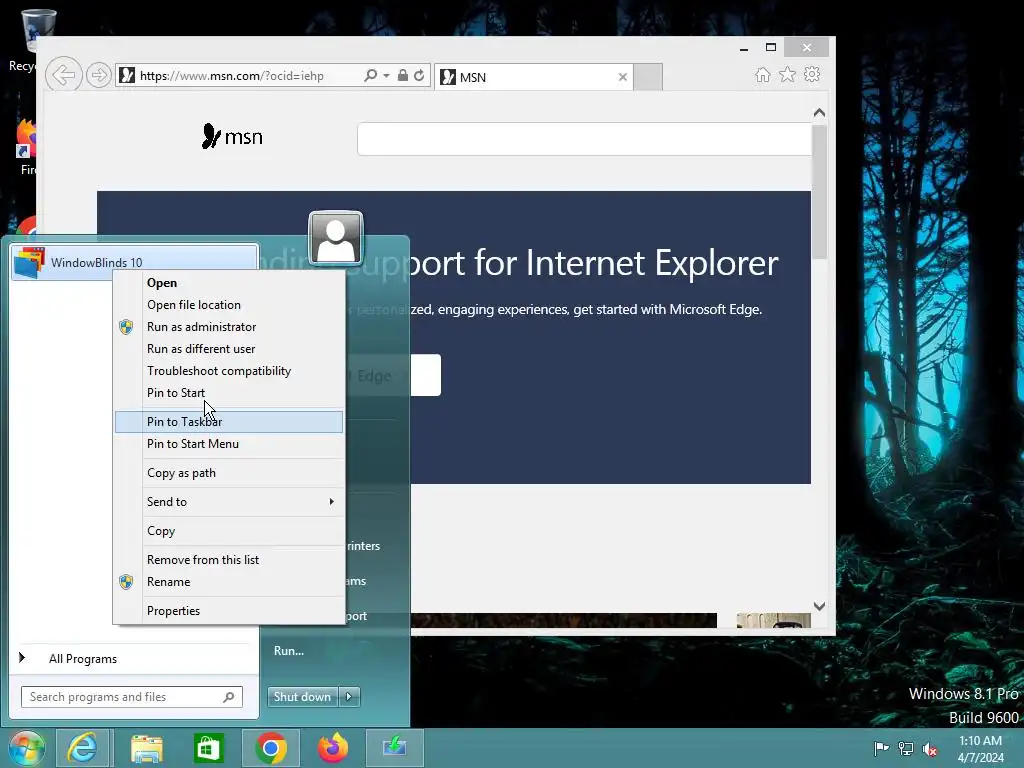The width and height of the screenshot is (1024, 768).
Task: Click the msn logo on the page
Action: point(232,136)
